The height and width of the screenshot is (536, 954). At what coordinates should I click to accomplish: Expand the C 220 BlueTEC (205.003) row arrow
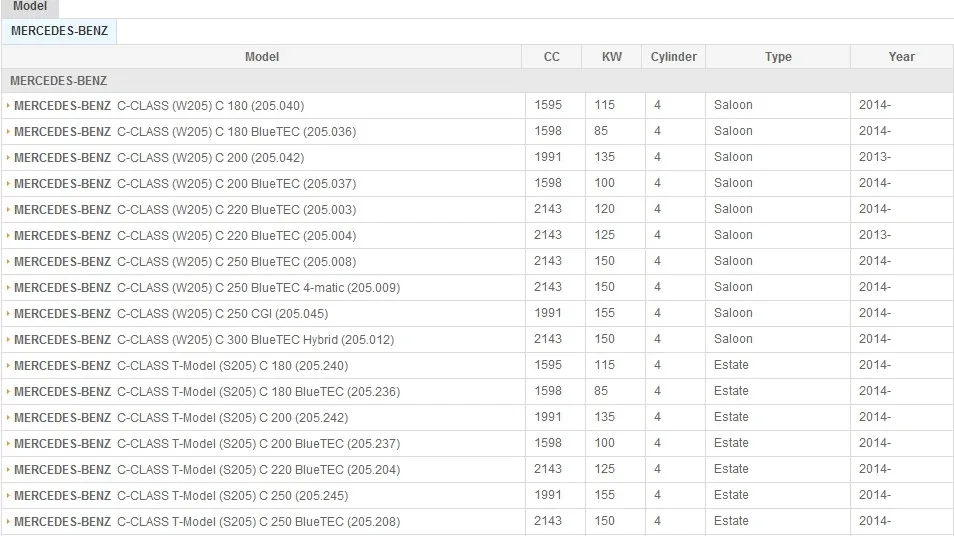point(8,209)
